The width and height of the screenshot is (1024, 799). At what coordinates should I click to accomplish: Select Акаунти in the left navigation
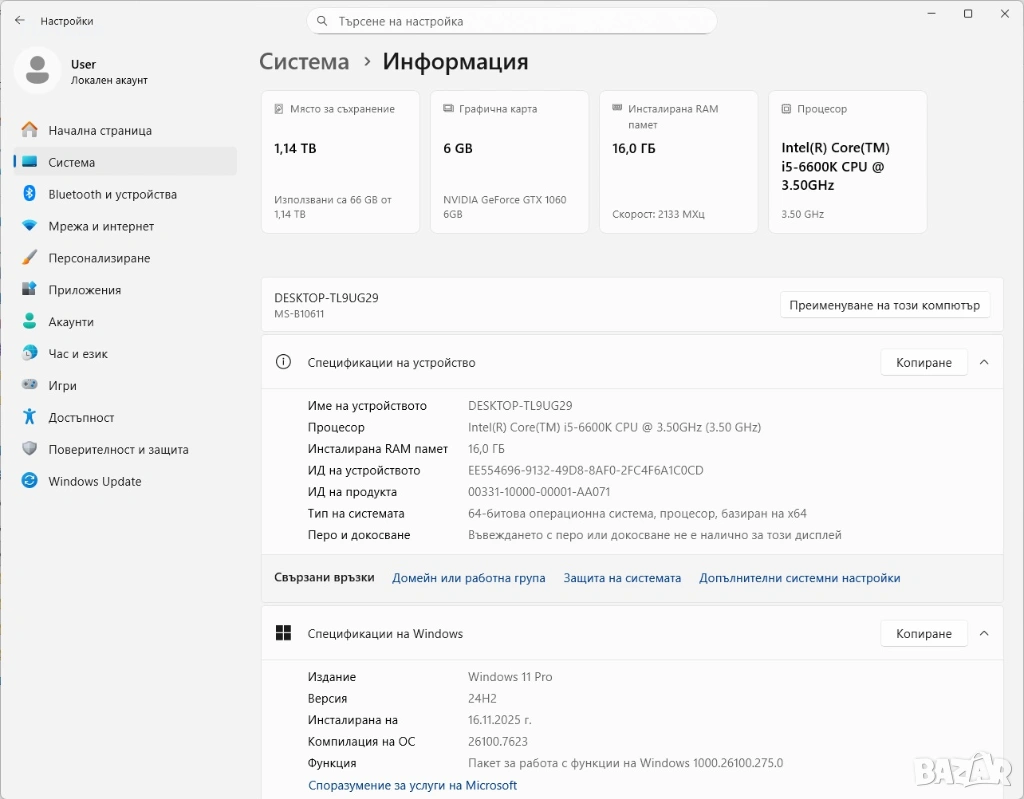click(x=71, y=322)
